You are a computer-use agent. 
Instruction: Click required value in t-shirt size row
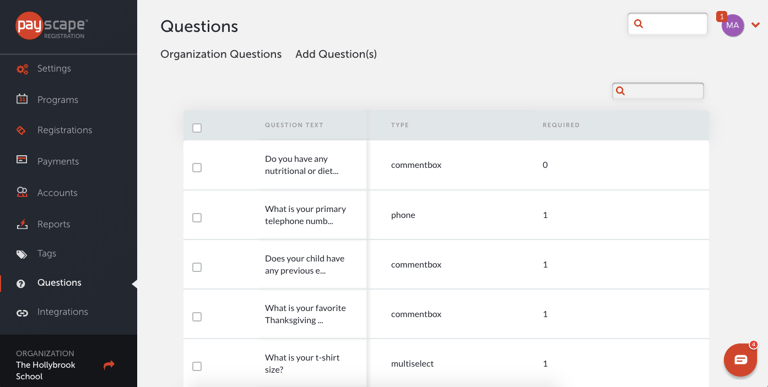[x=545, y=364]
